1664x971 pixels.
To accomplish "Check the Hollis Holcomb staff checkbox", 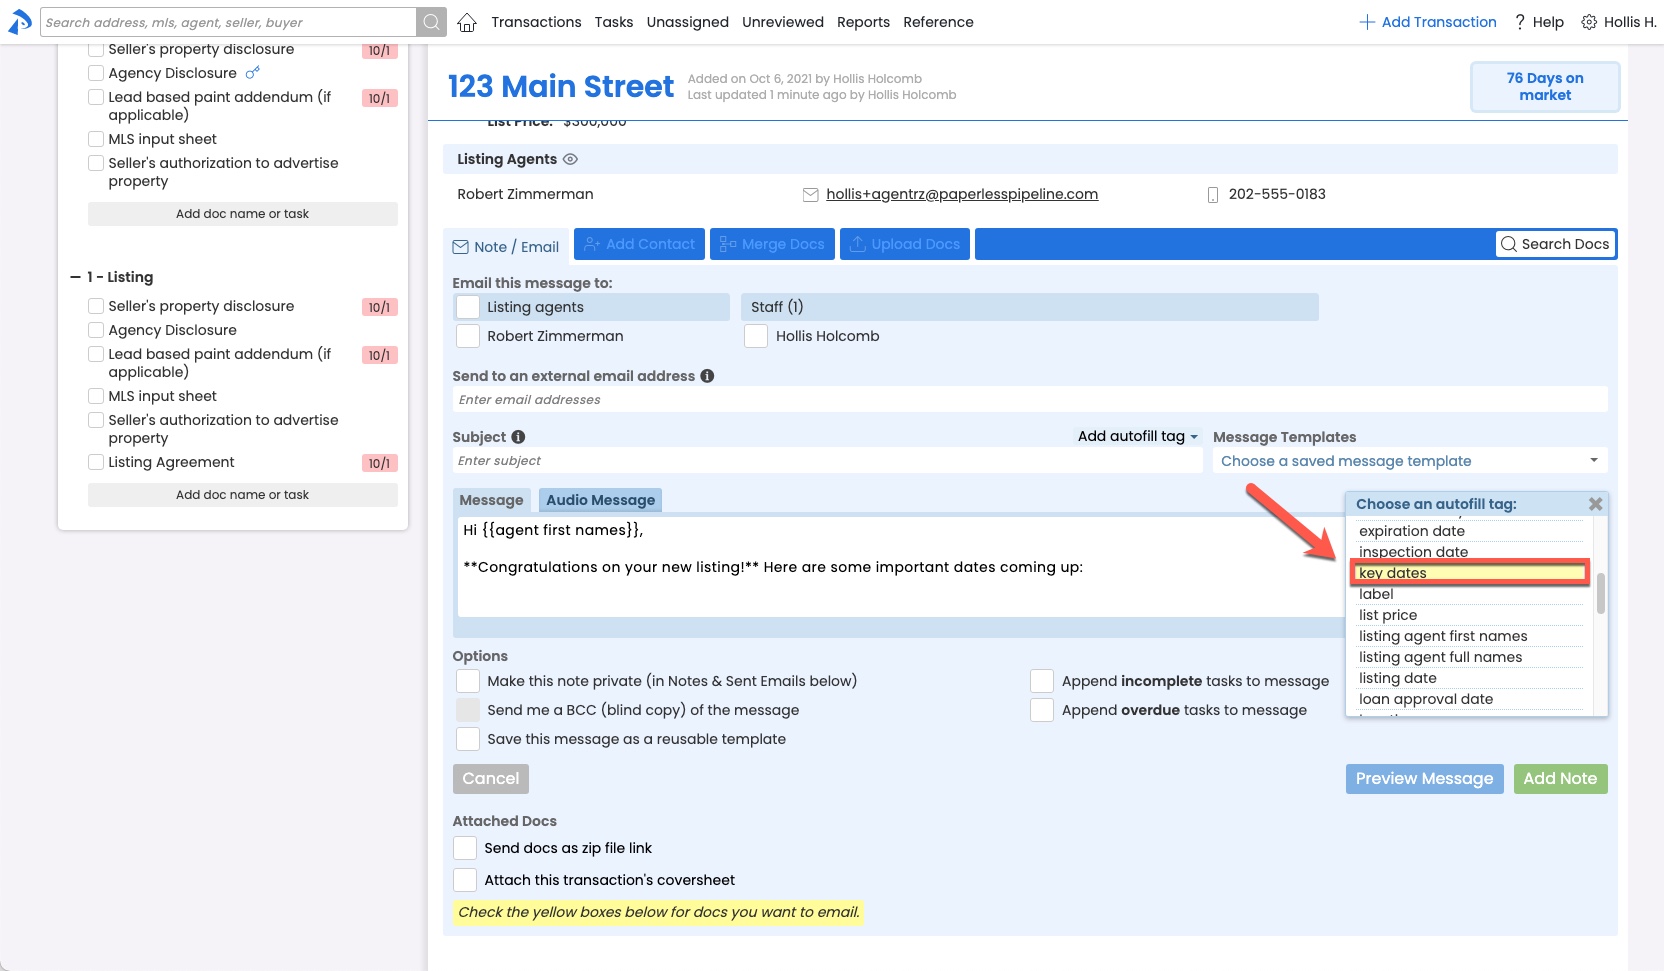I will pyautogui.click(x=756, y=336).
